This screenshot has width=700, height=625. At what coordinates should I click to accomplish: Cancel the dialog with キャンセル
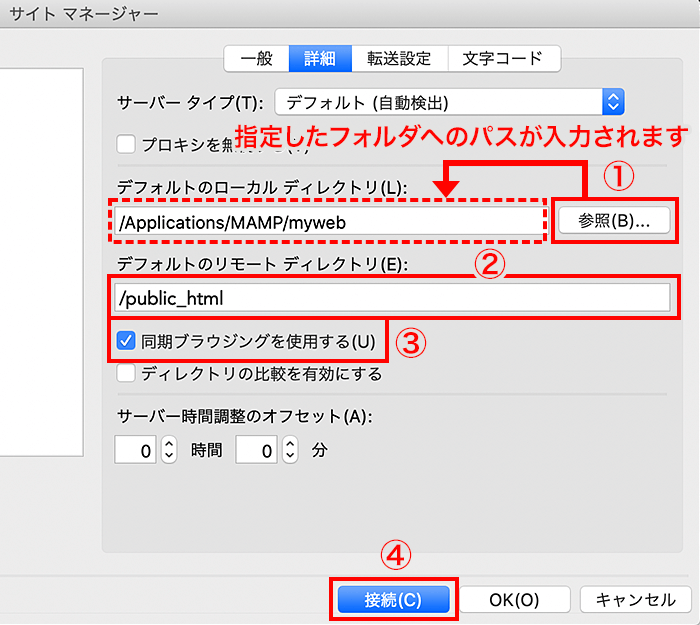(x=635, y=600)
